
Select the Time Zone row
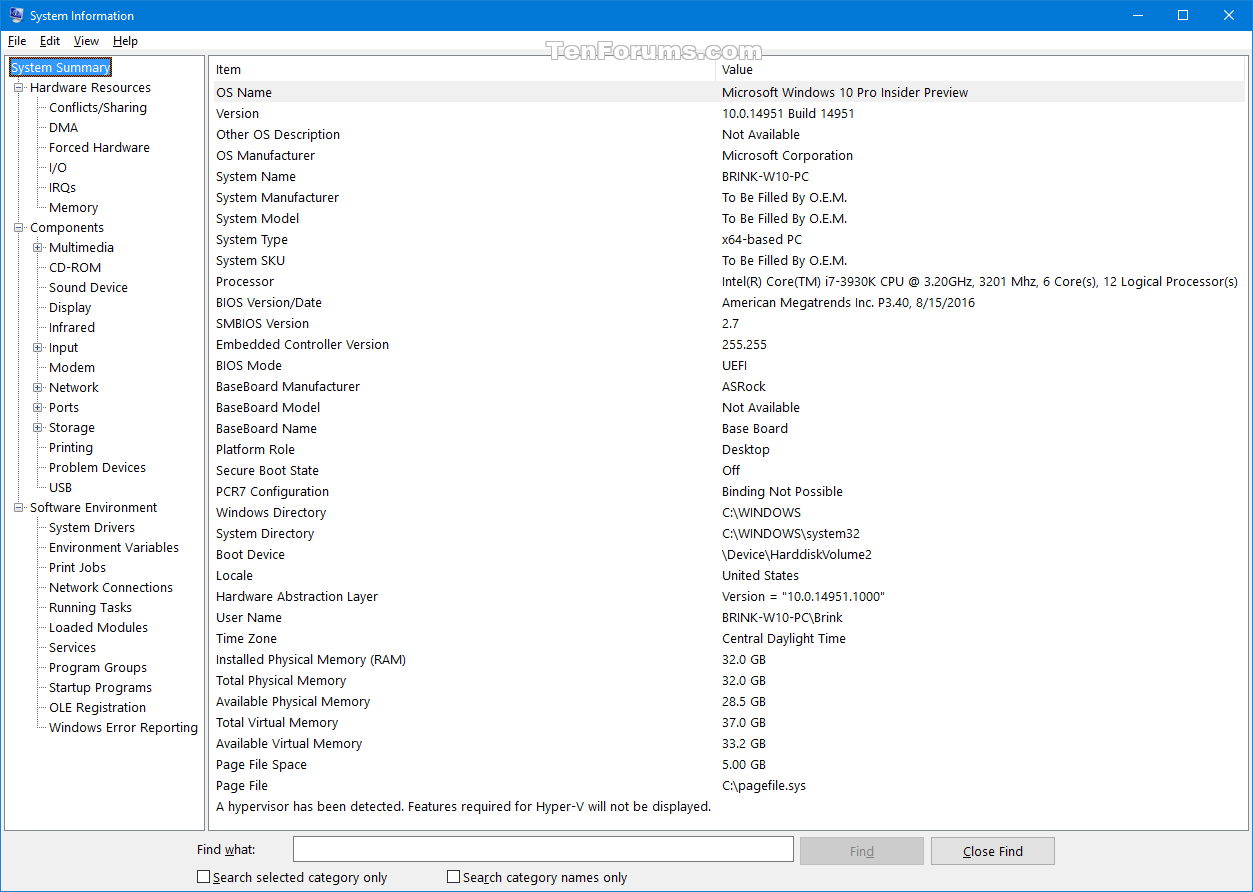click(x=727, y=638)
